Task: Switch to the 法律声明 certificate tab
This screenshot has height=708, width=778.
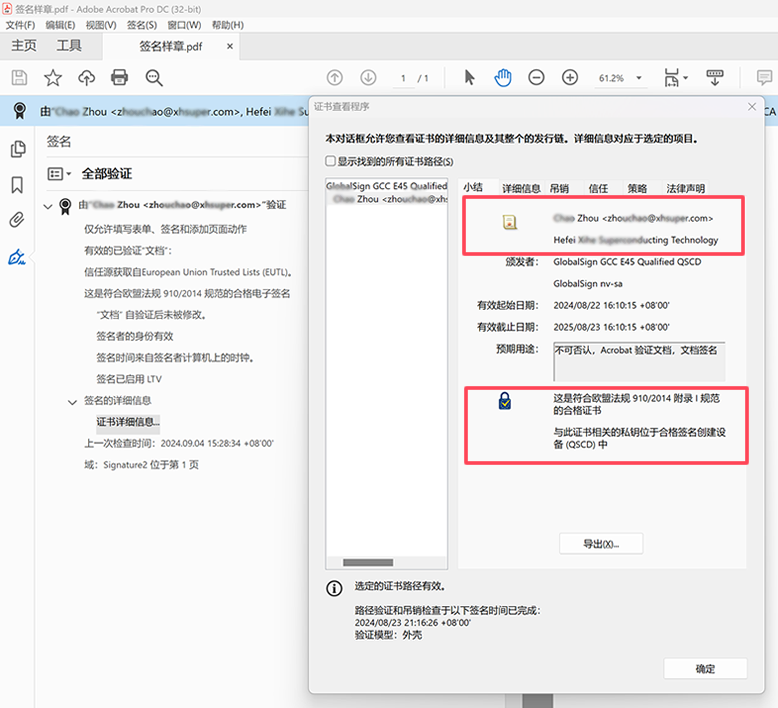Action: tap(685, 188)
